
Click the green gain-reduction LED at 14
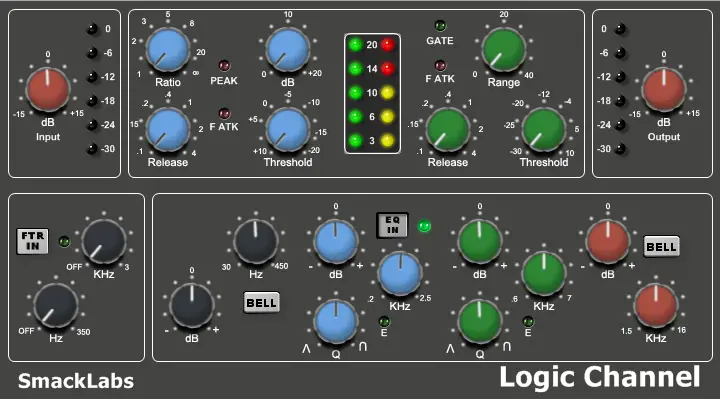point(355,69)
